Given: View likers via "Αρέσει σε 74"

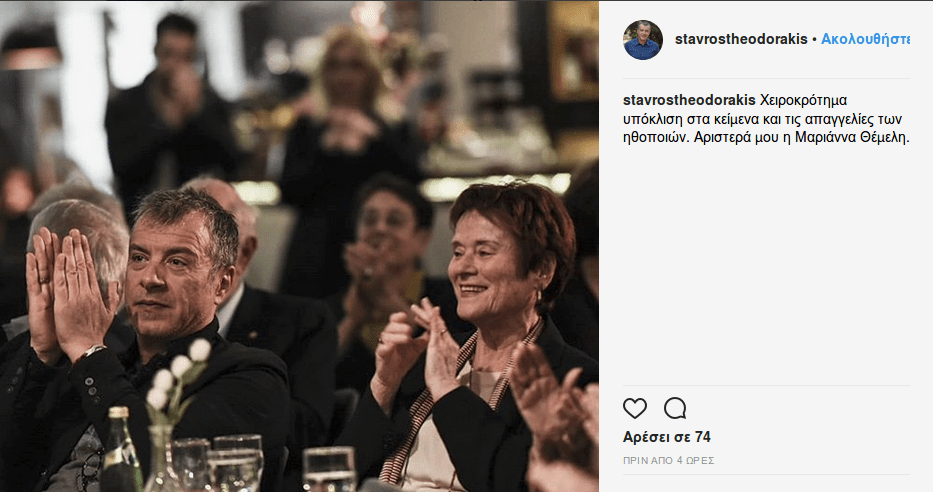Looking at the screenshot, I should pyautogui.click(x=666, y=437).
